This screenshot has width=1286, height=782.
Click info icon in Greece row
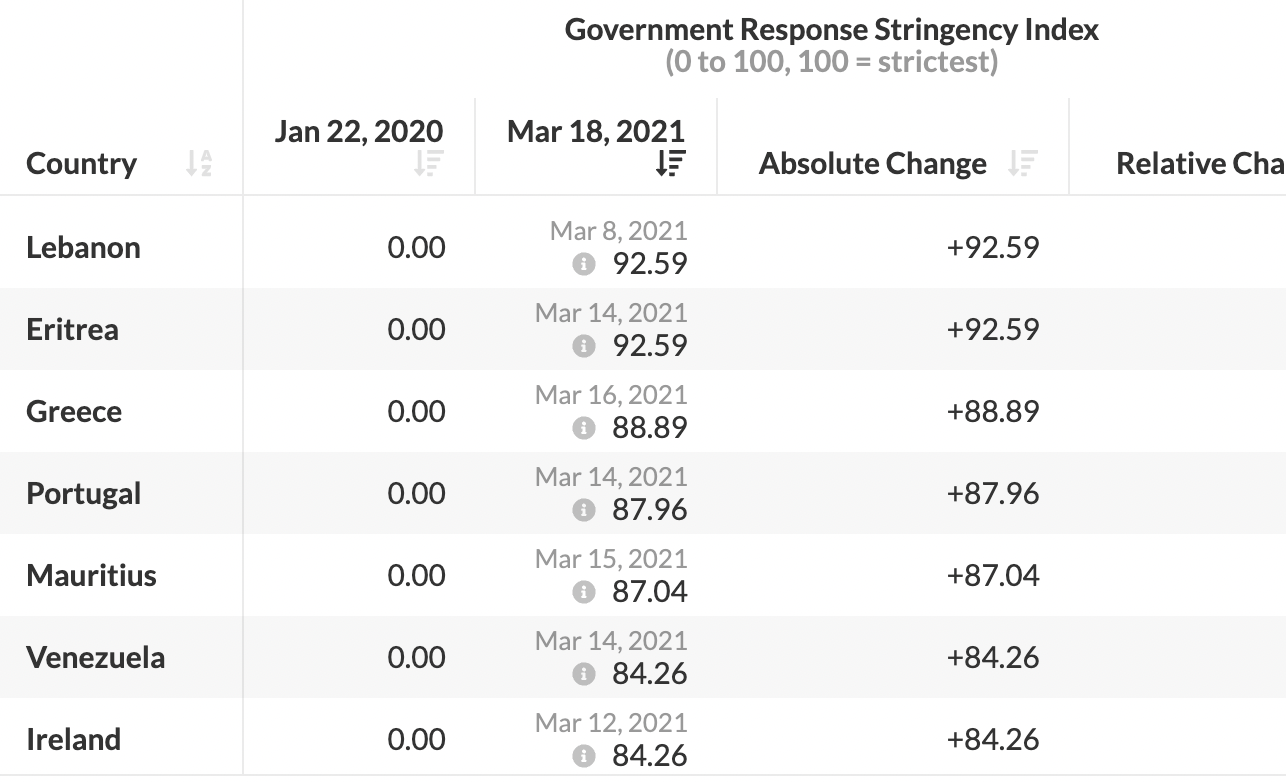click(583, 428)
